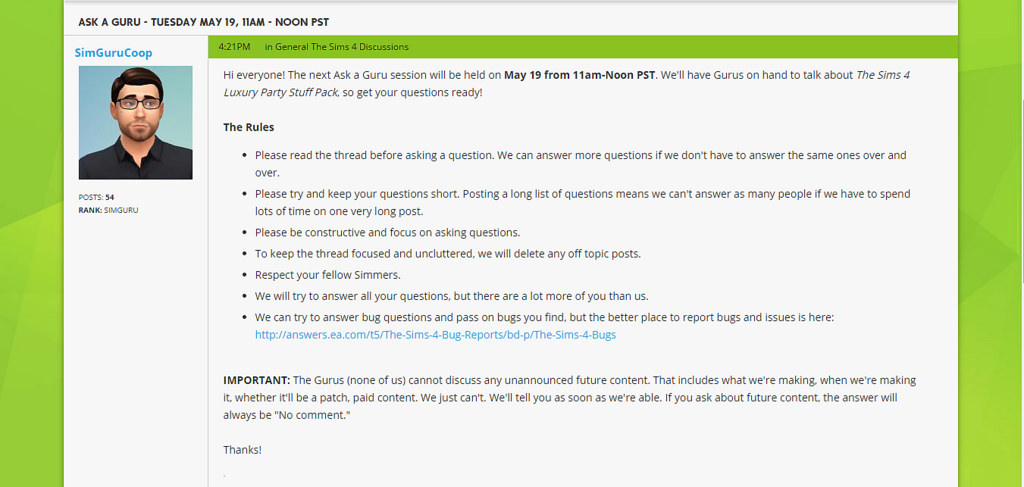Click the Ask a Guru thread title
Screen dimensions: 1024x487
tap(203, 21)
